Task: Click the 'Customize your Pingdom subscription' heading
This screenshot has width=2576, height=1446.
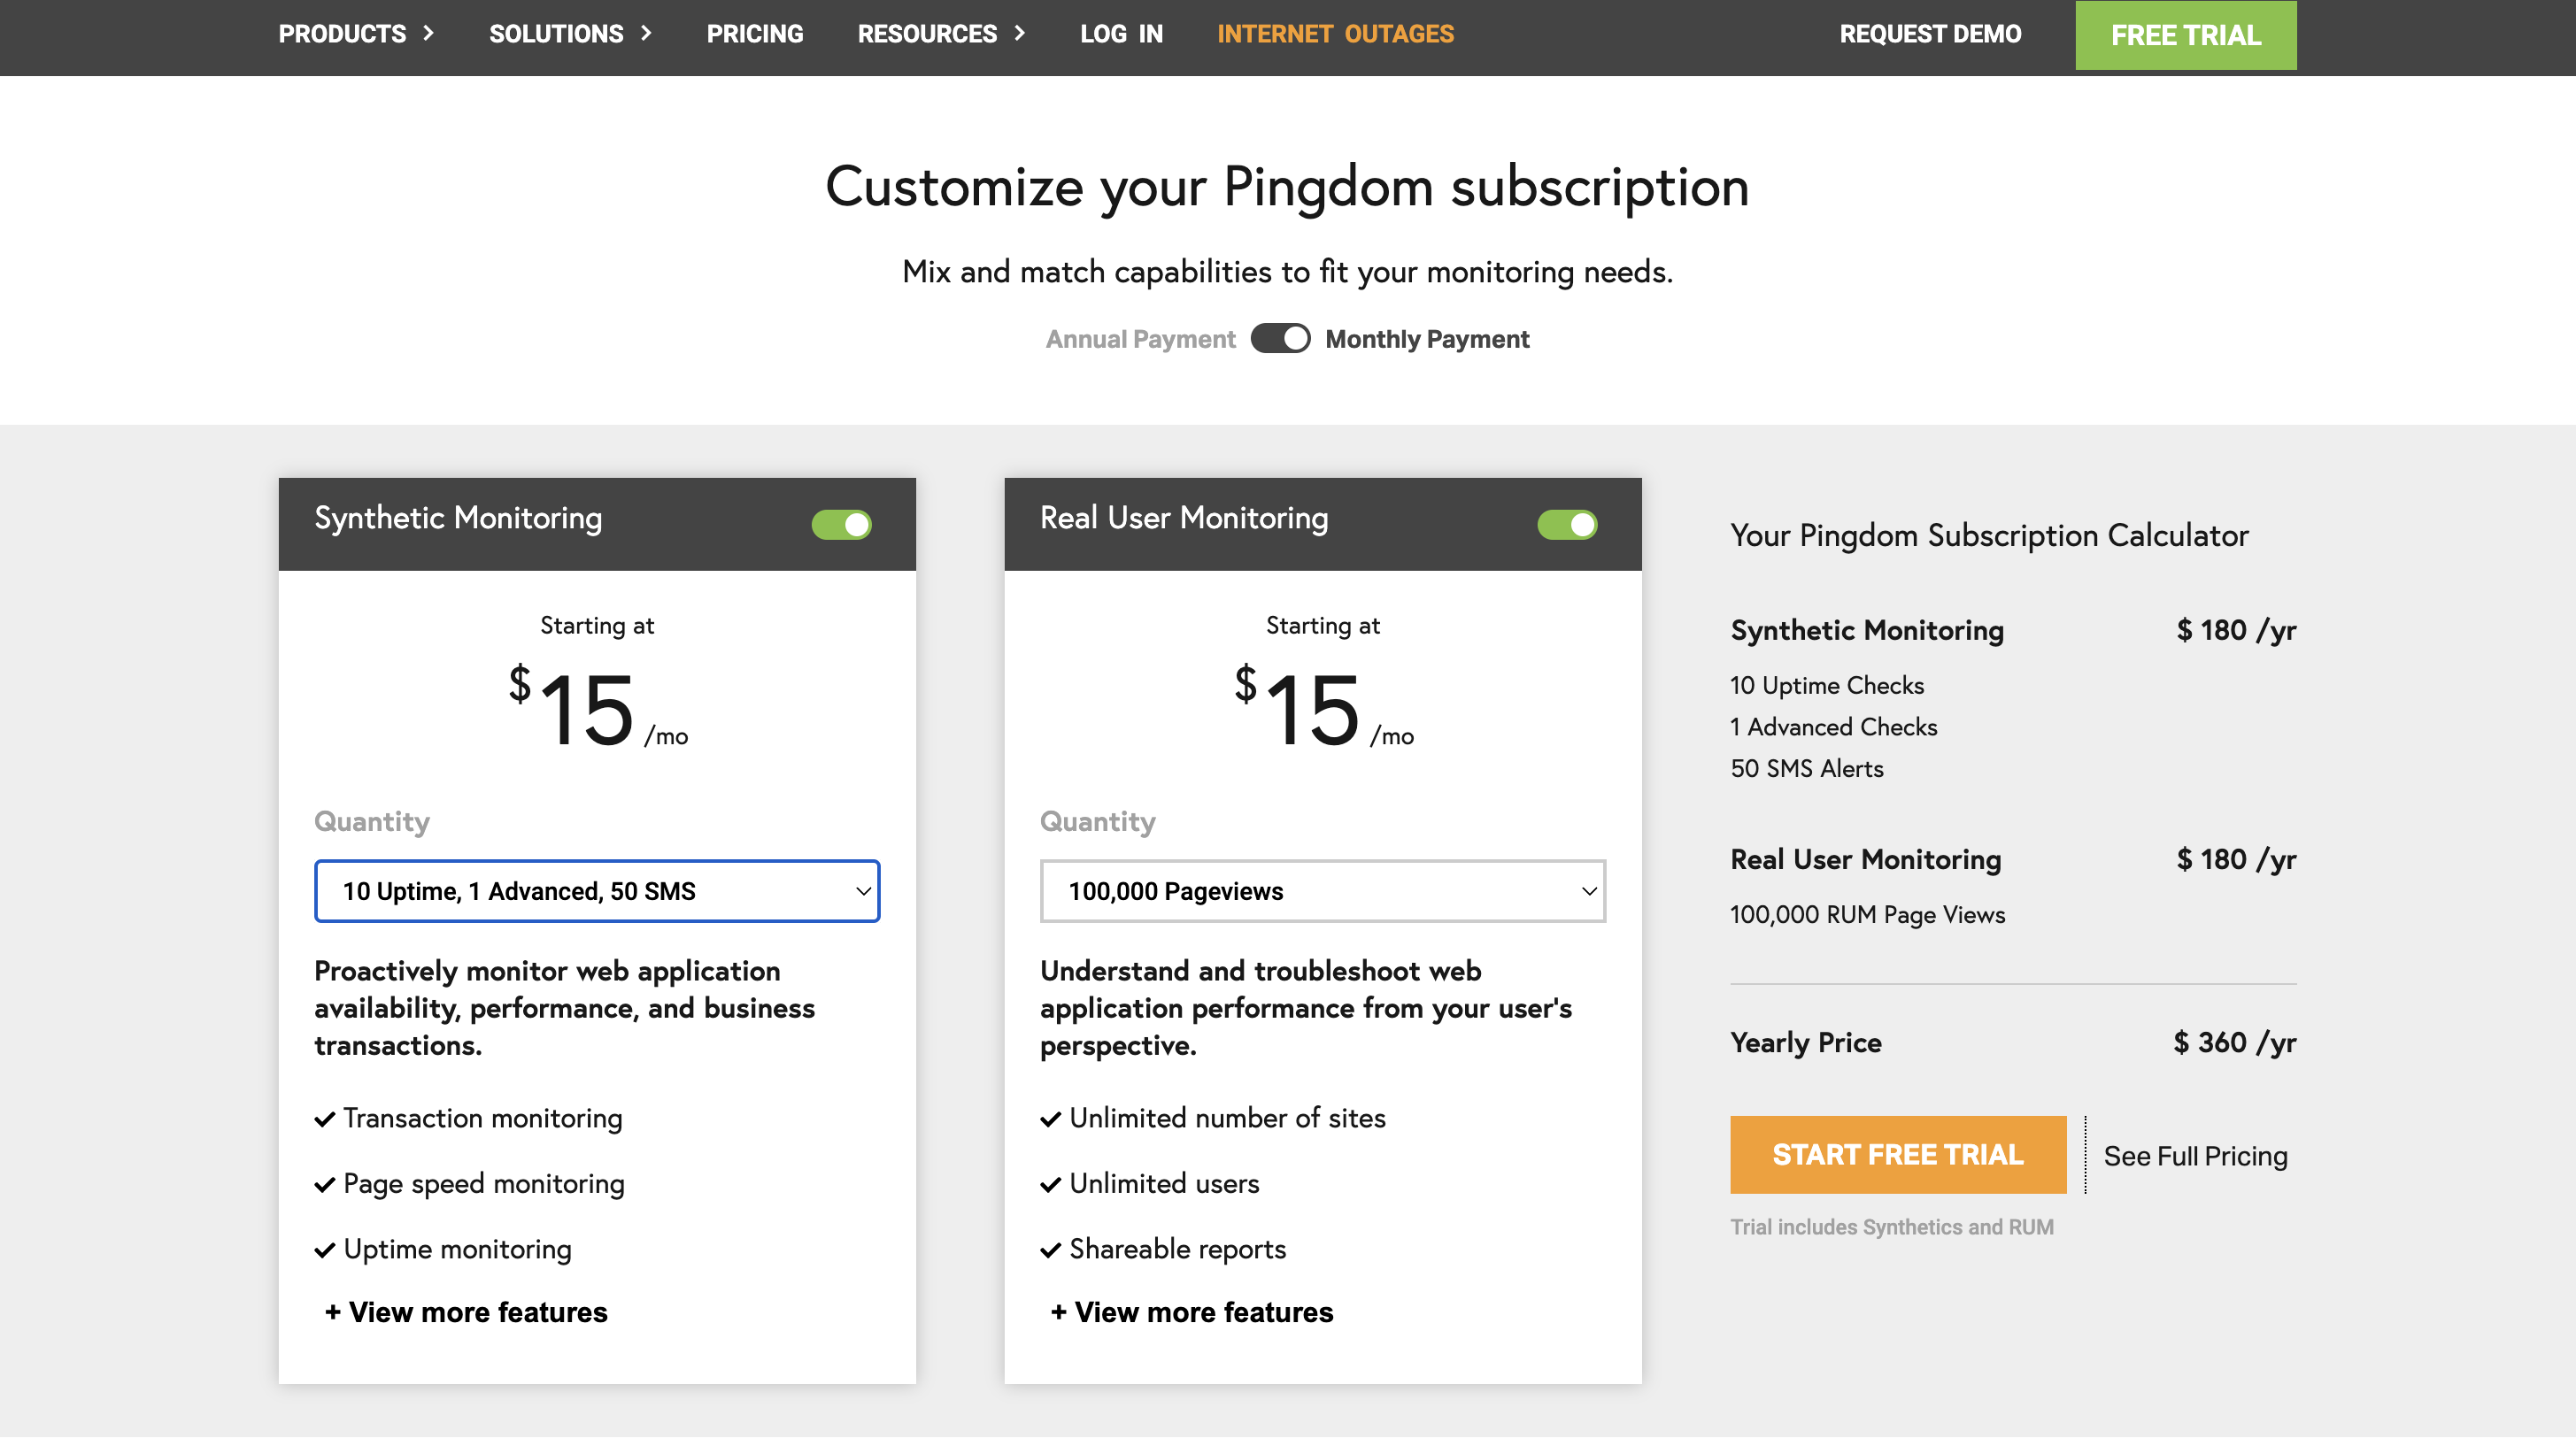Action: 1287,186
